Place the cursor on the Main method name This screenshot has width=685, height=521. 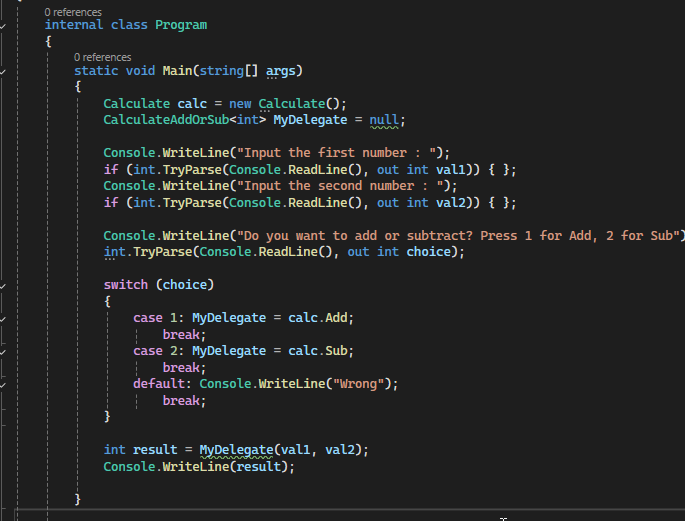(177, 71)
